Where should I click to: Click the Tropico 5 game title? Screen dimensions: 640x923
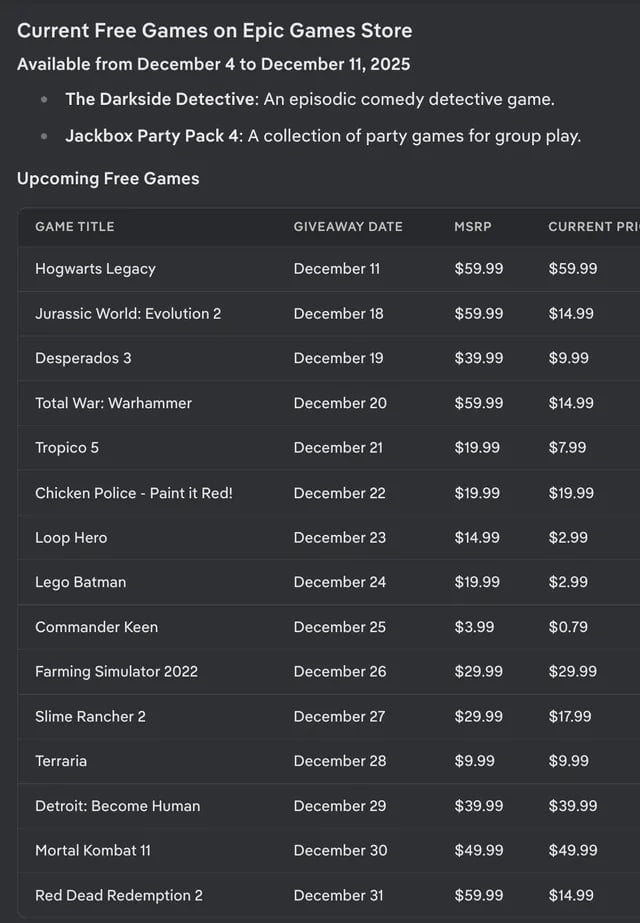[x=67, y=447]
